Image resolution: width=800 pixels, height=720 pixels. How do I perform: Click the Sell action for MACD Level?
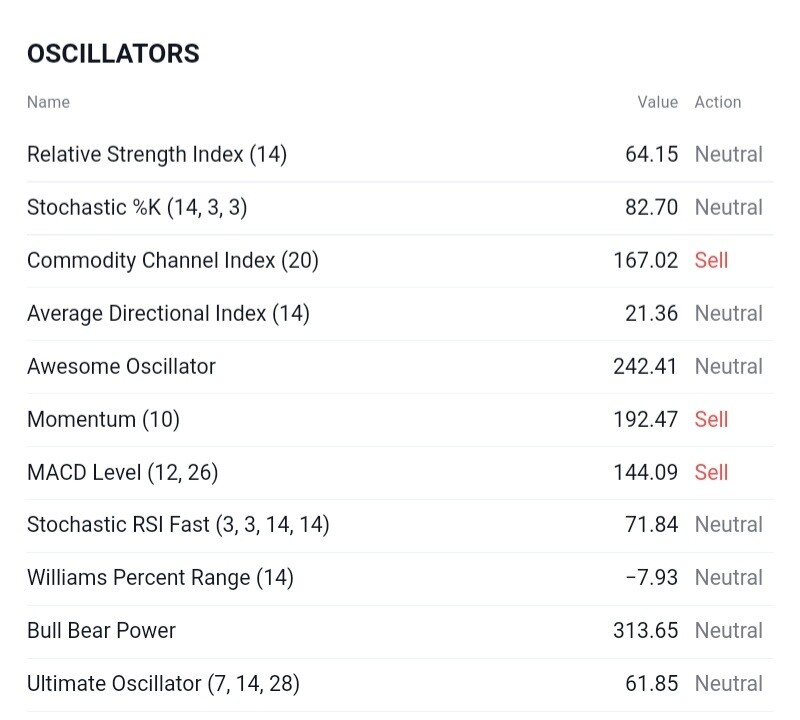pyautogui.click(x=711, y=473)
